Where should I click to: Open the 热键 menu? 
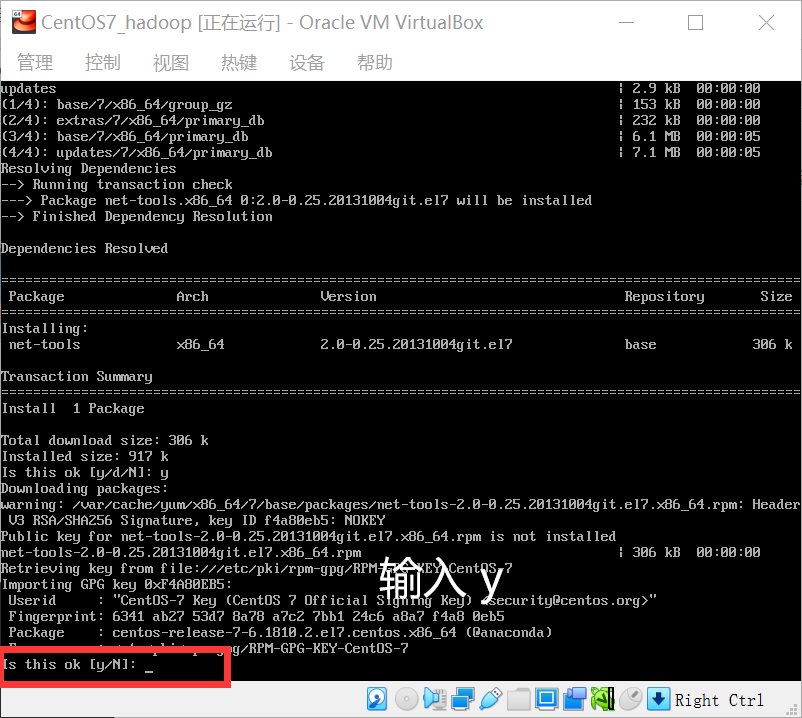(239, 63)
